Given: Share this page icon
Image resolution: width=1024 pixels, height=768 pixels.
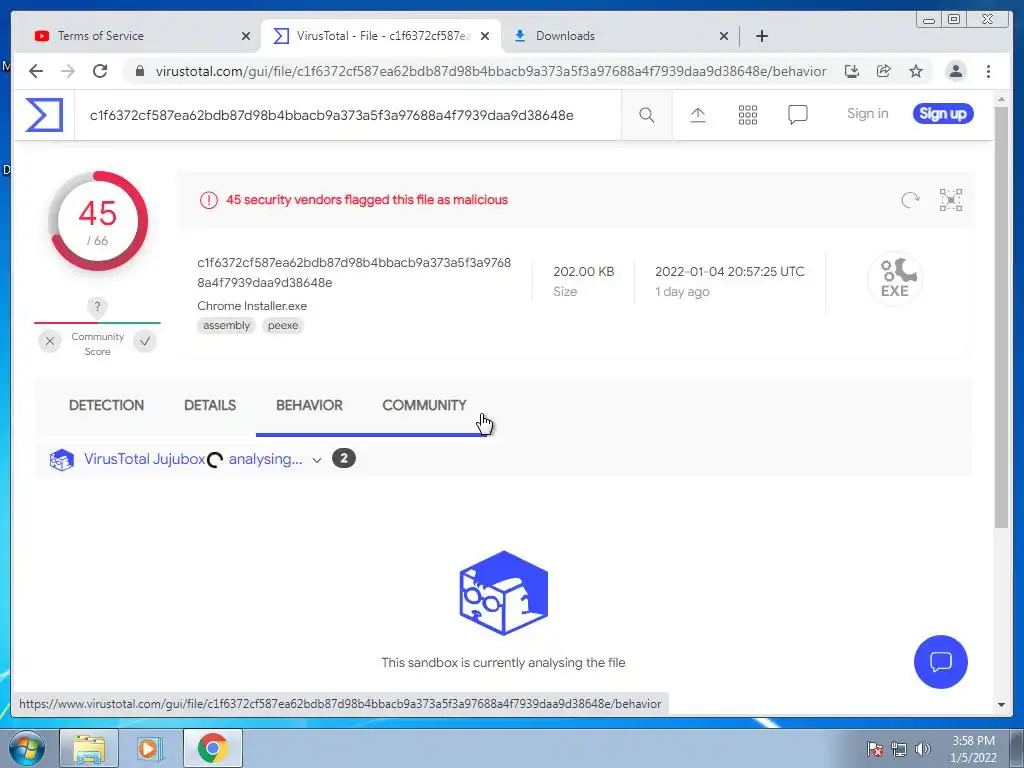Looking at the screenshot, I should (x=884, y=71).
